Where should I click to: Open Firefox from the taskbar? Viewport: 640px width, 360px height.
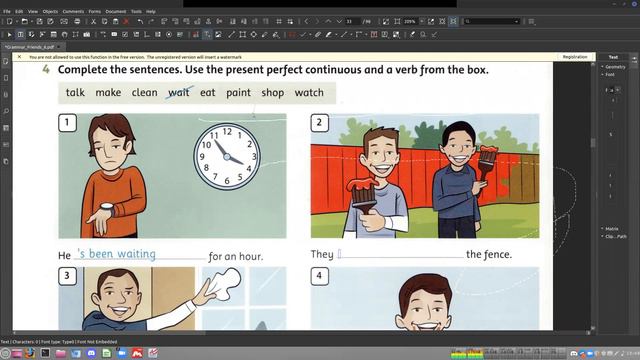(x=29, y=353)
